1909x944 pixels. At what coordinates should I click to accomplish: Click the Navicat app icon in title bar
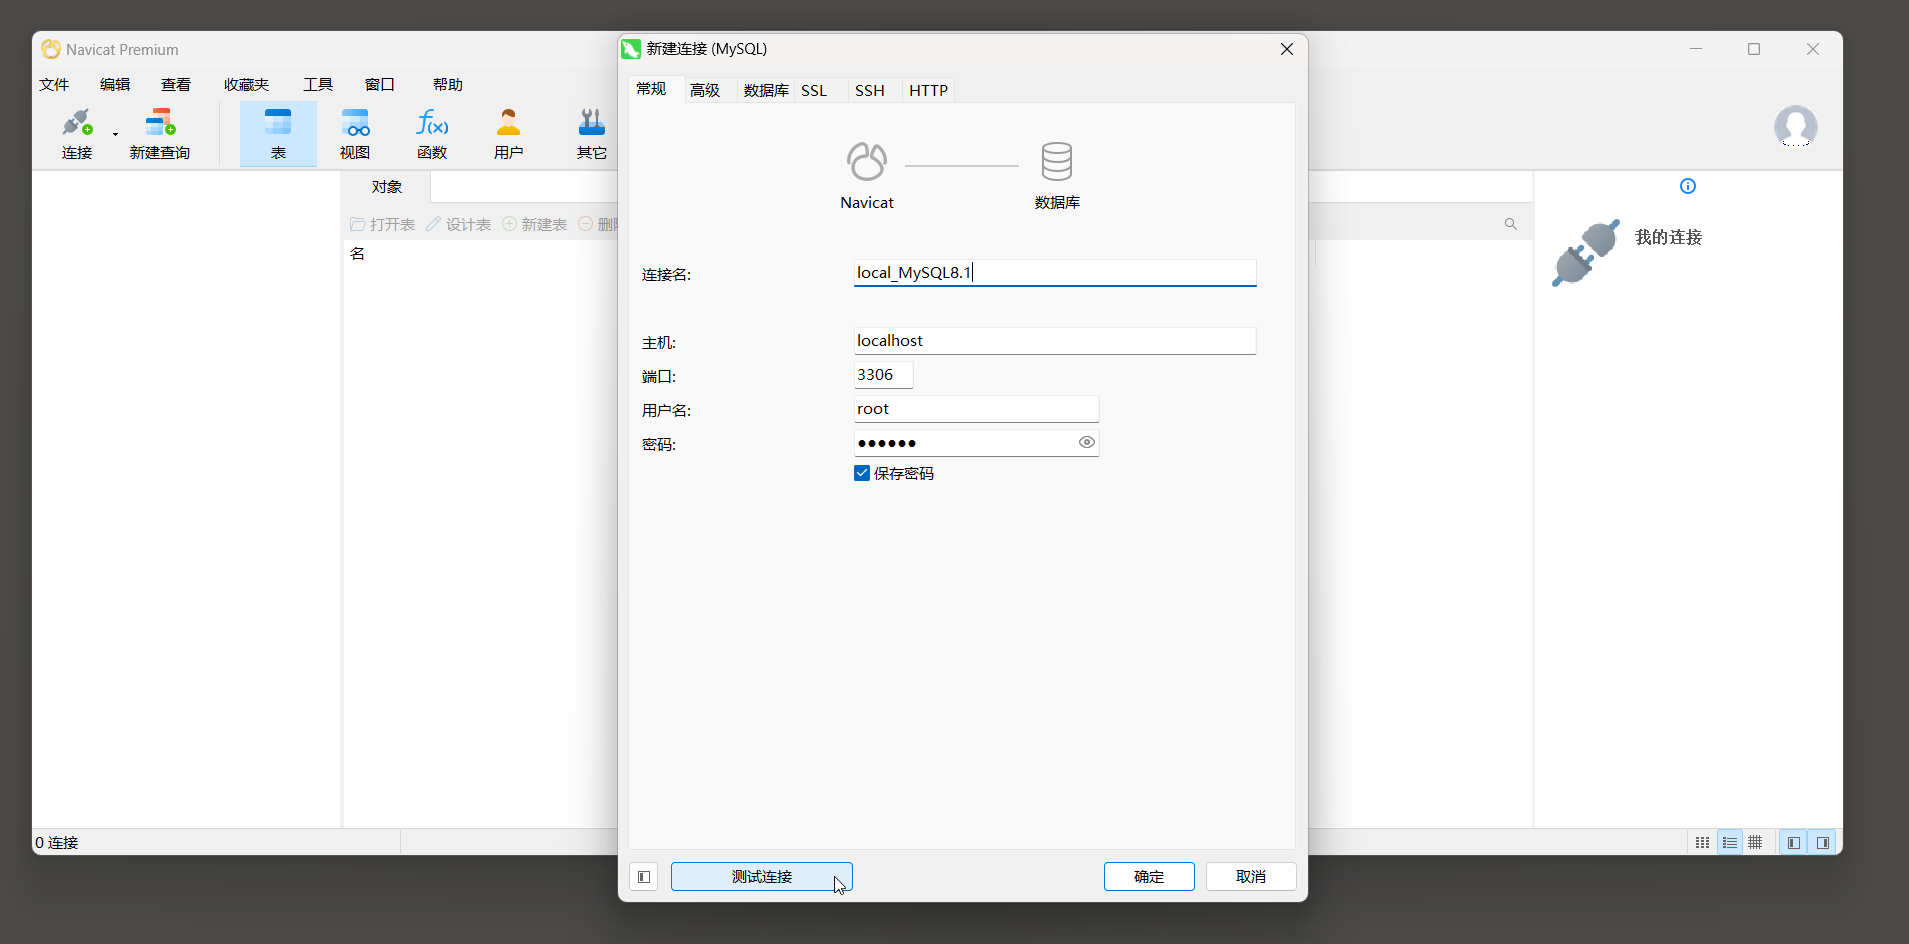click(x=51, y=49)
